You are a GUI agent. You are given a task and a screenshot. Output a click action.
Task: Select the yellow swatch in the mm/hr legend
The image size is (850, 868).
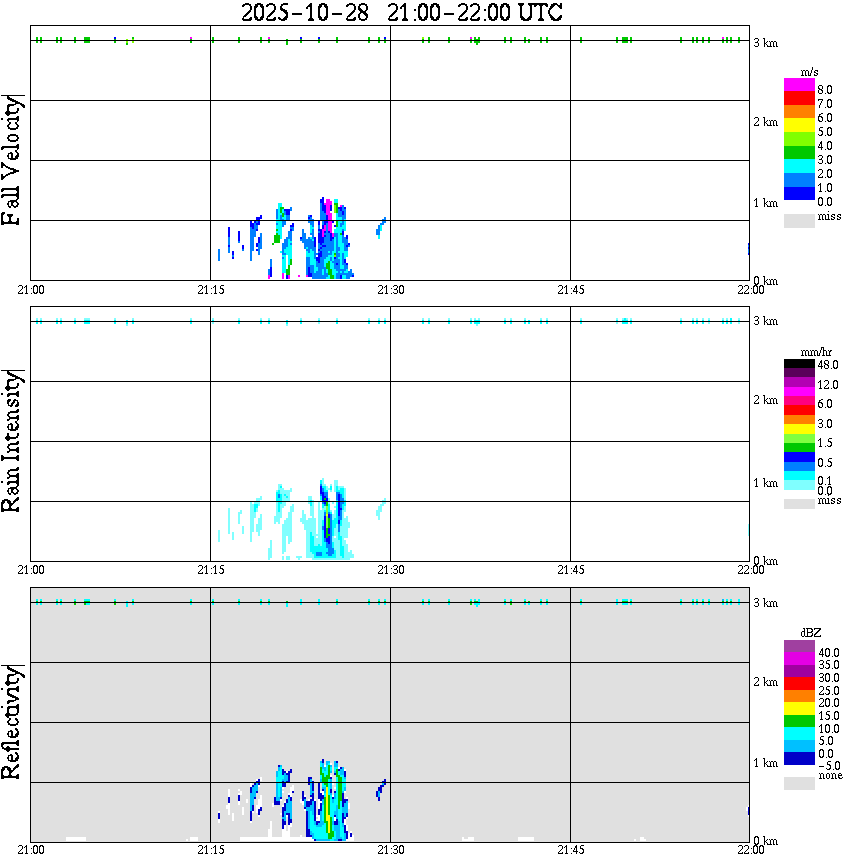[x=799, y=429]
